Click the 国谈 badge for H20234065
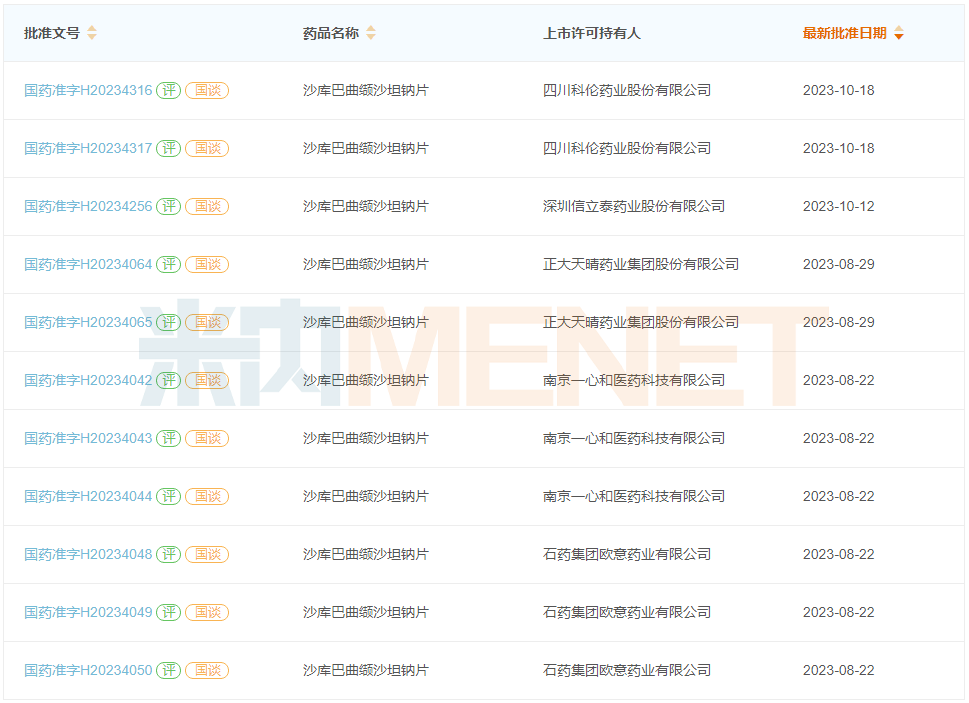 [207, 322]
